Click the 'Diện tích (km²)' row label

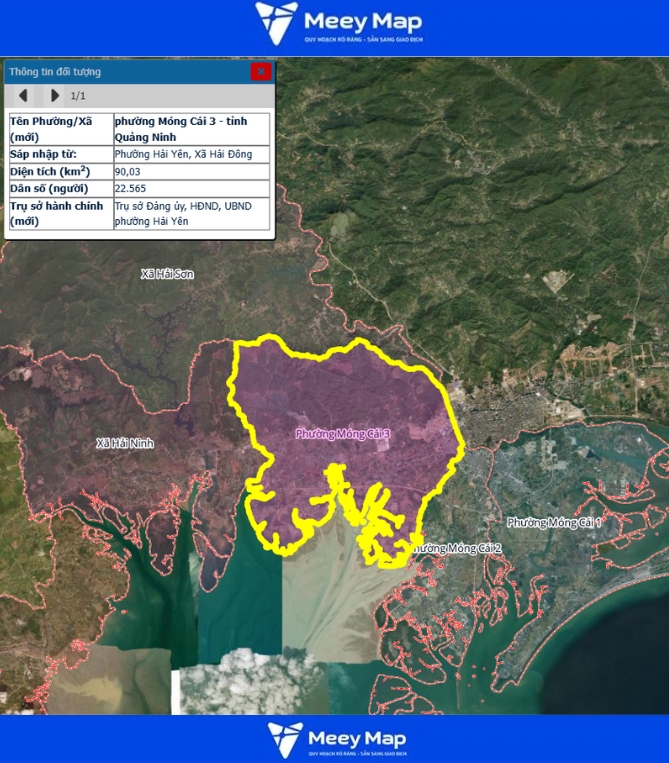49,171
